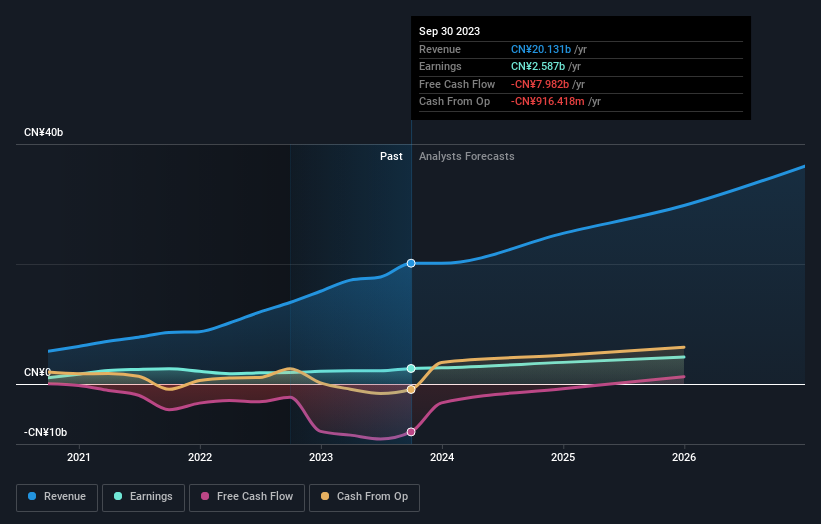Click the 2025 x-axis label

click(563, 458)
